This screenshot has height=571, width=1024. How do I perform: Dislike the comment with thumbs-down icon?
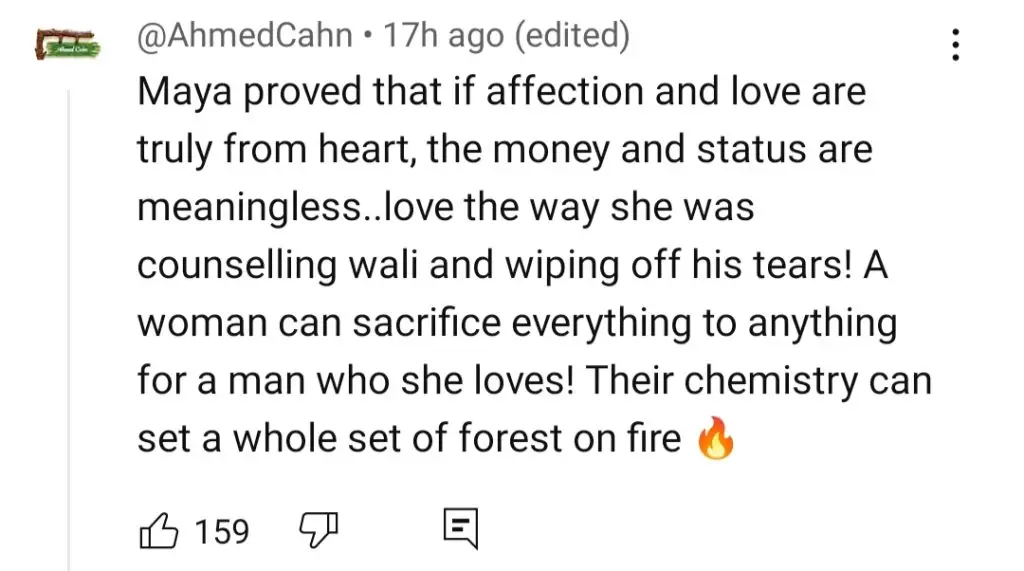pyautogui.click(x=318, y=529)
